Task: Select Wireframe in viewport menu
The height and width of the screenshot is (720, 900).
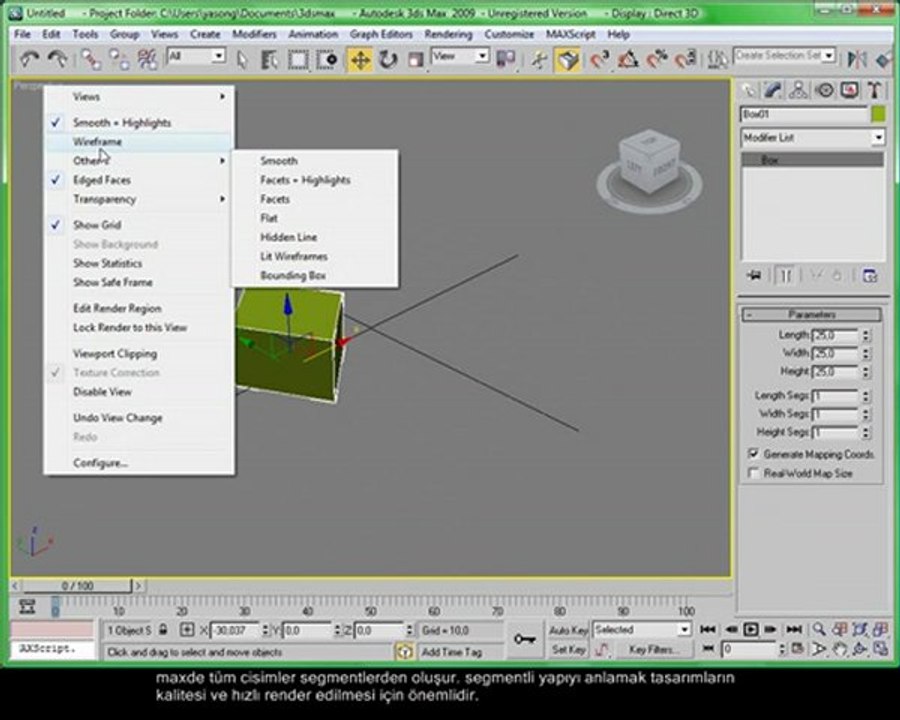Action: [x=139, y=141]
